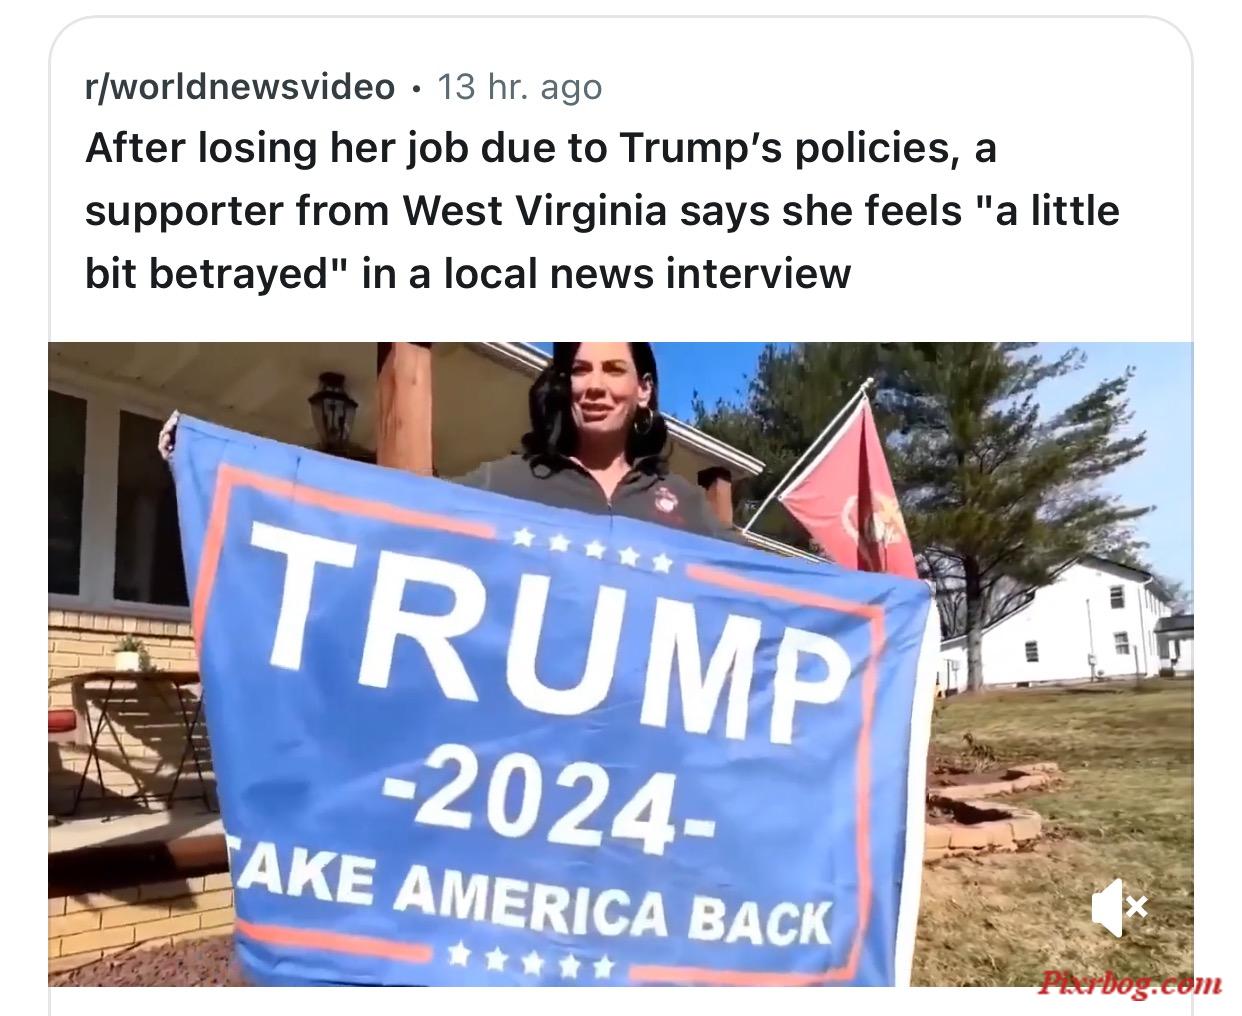This screenshot has width=1242, height=1016.
Task: Open the r/worldnewsvideo subreddit link
Action: (x=240, y=87)
